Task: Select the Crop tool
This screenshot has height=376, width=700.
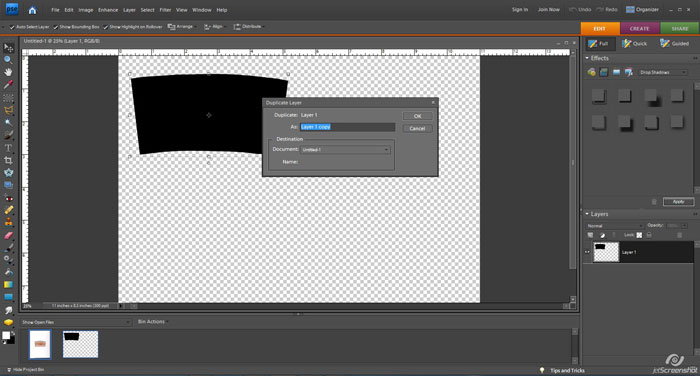Action: coord(8,160)
